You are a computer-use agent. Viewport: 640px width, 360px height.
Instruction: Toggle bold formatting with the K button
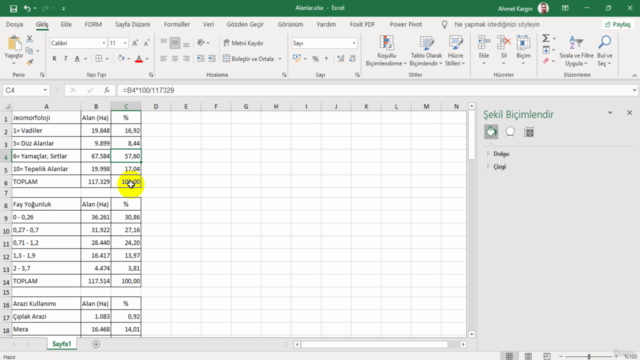tap(54, 59)
